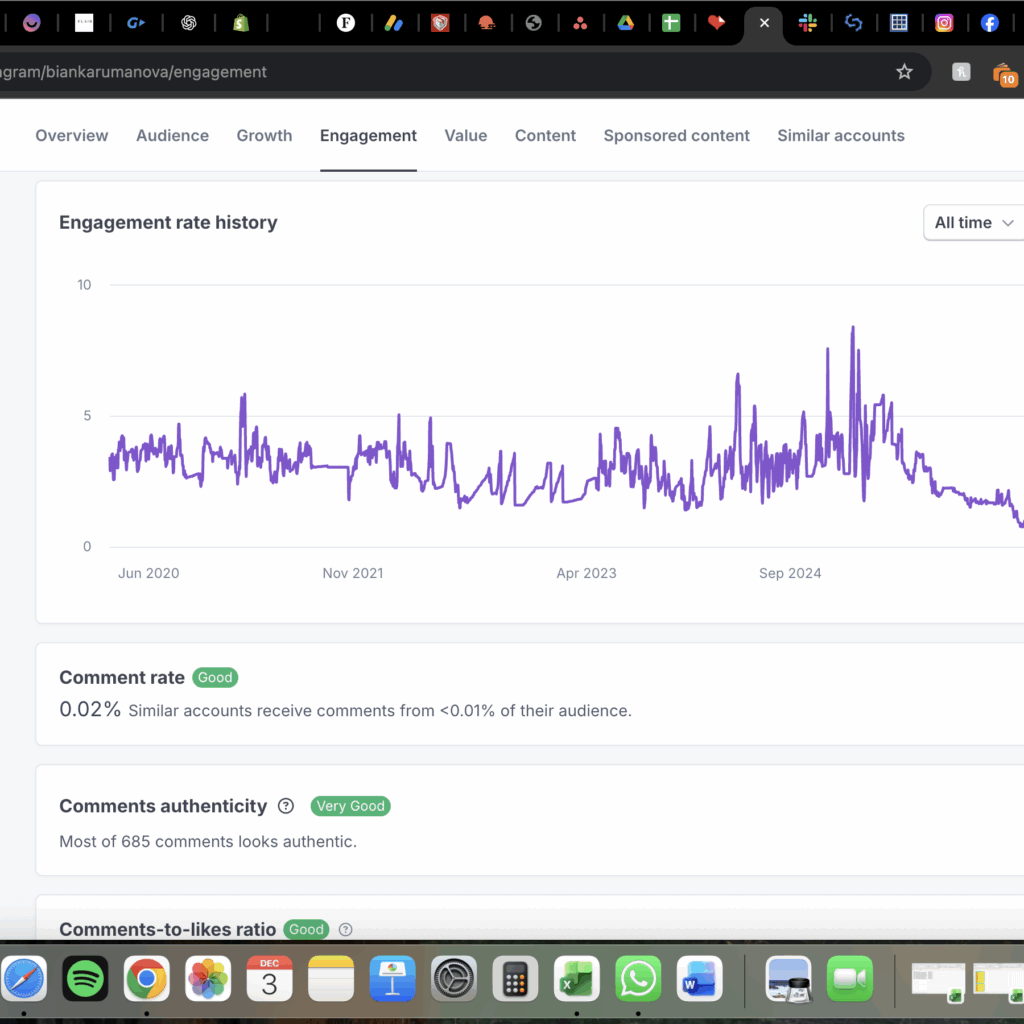Switch to the Shopify browser tab
The height and width of the screenshot is (1024, 1024).
coord(240,23)
